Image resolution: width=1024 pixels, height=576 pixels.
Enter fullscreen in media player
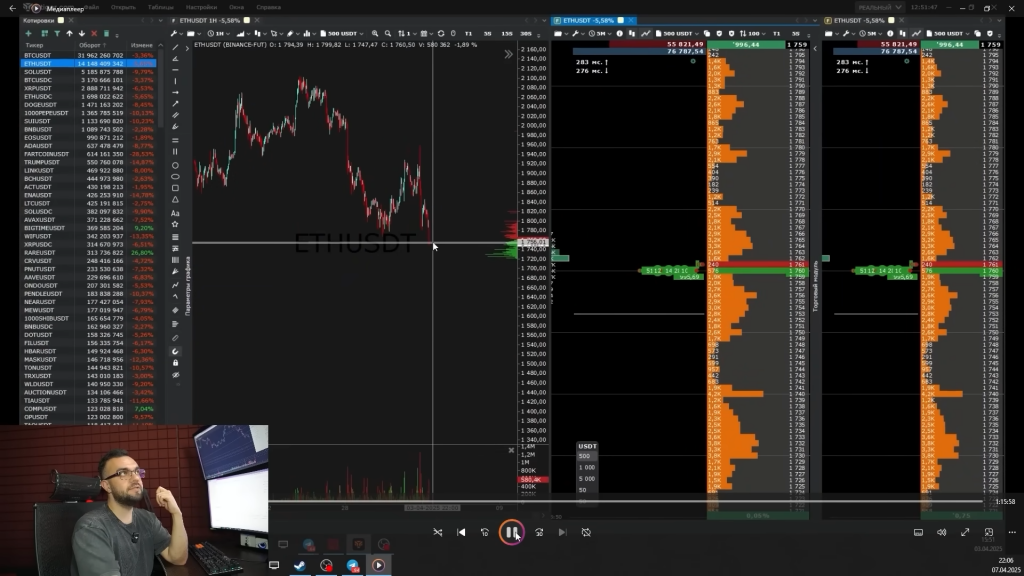click(965, 532)
